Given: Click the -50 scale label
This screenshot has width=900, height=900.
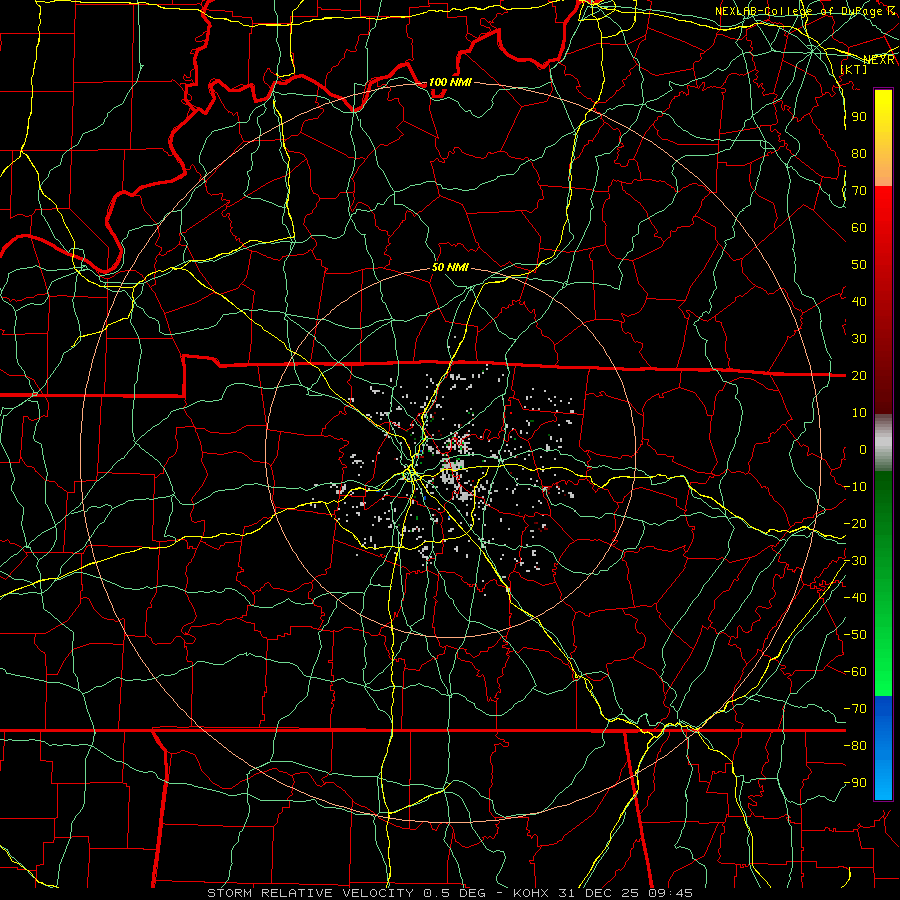Looking at the screenshot, I should [855, 634].
